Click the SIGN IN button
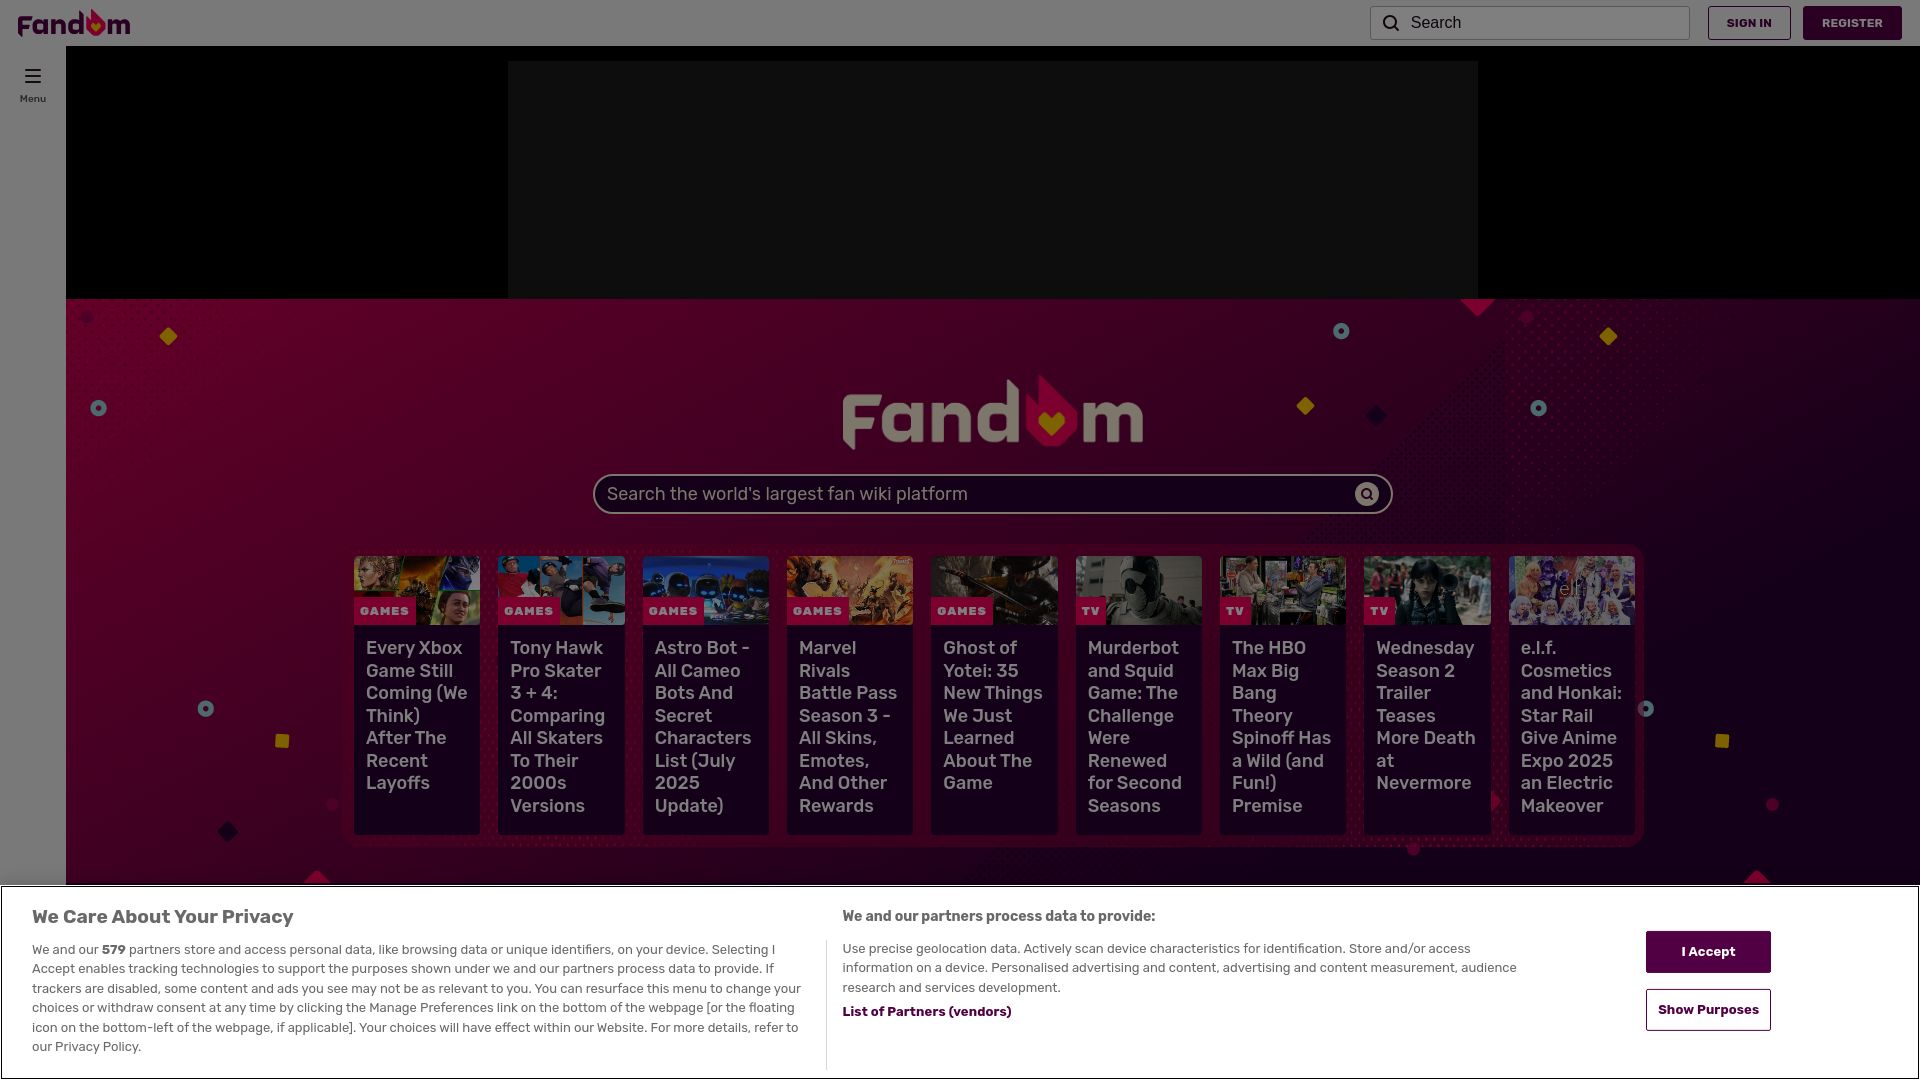1920x1080 pixels. 1749,23
